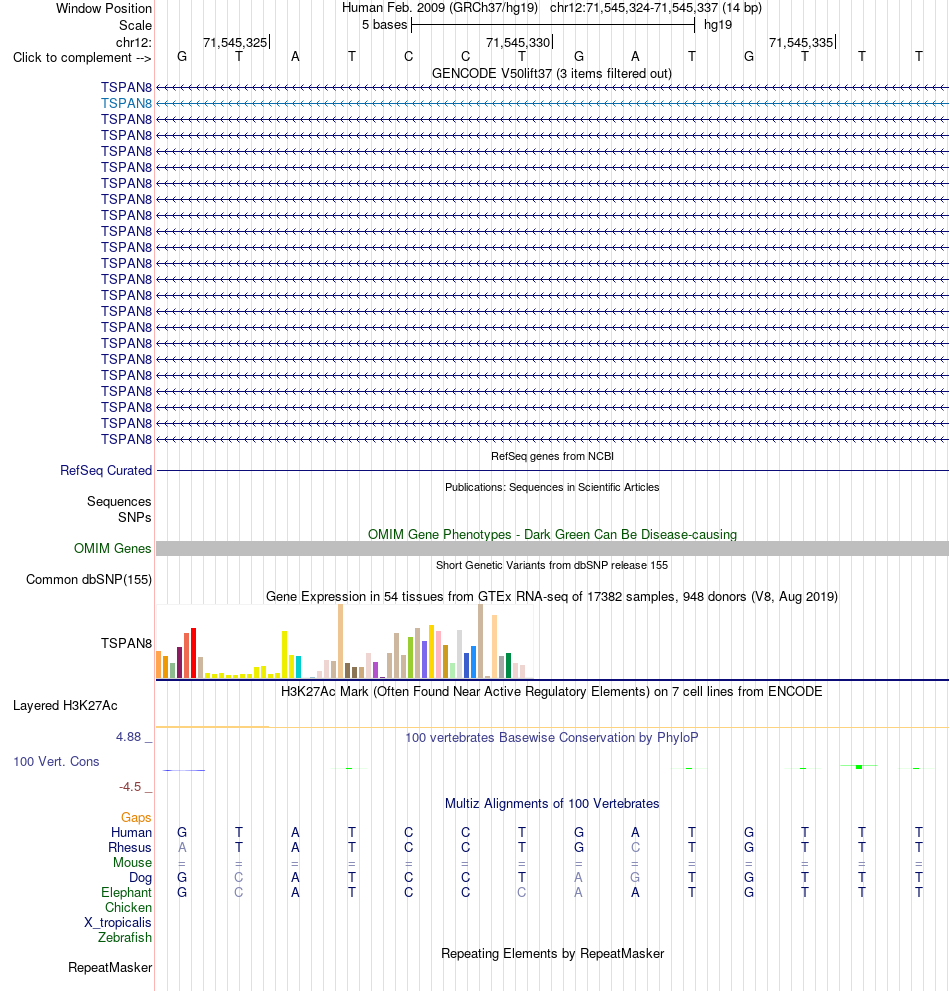Click the RepeatMasker track label
Screen dimensions: 950x991
(110, 968)
